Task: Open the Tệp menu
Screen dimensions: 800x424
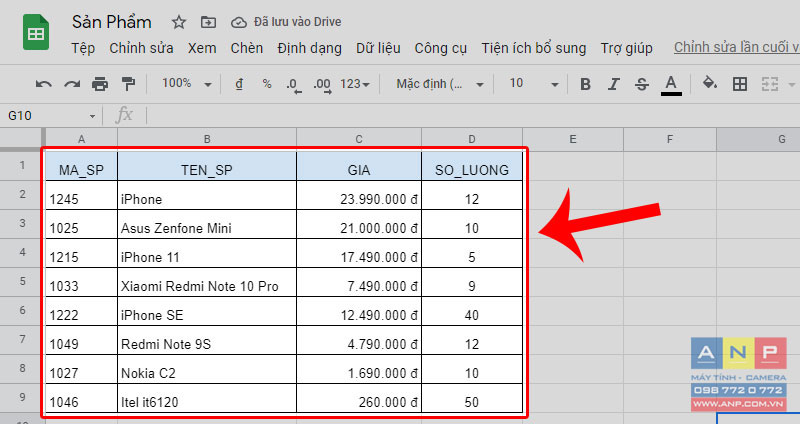Action: 83,48
